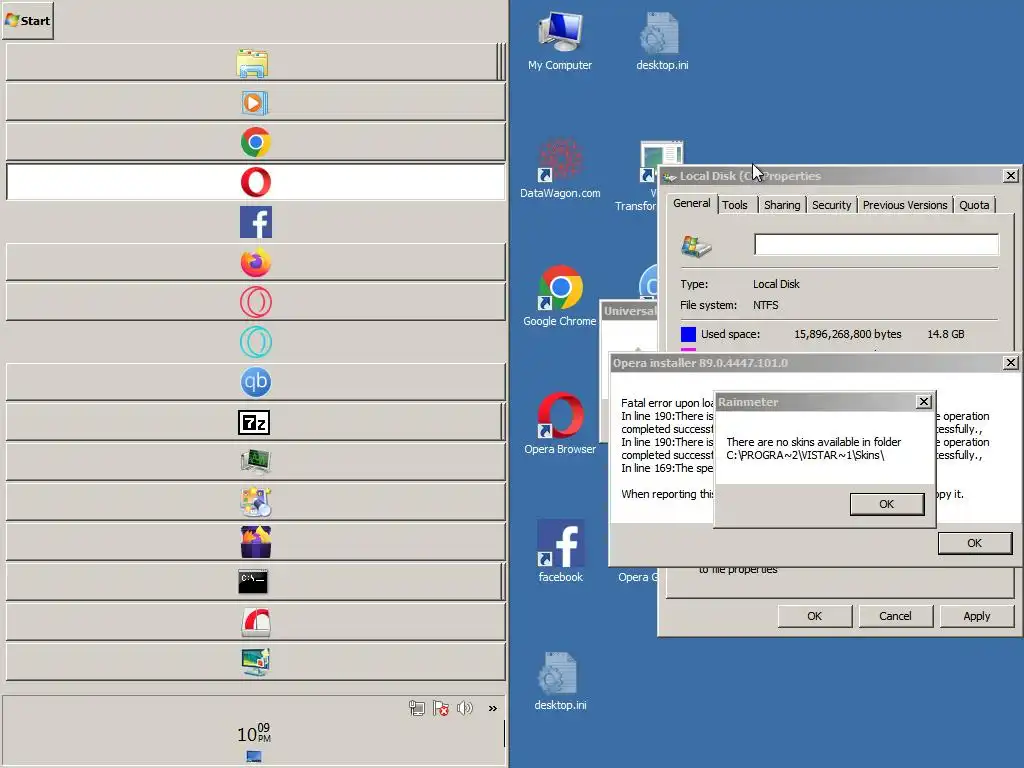The width and height of the screenshot is (1024, 768).
Task: Open the Control Panel taskbar icon
Action: pyautogui.click(x=255, y=502)
